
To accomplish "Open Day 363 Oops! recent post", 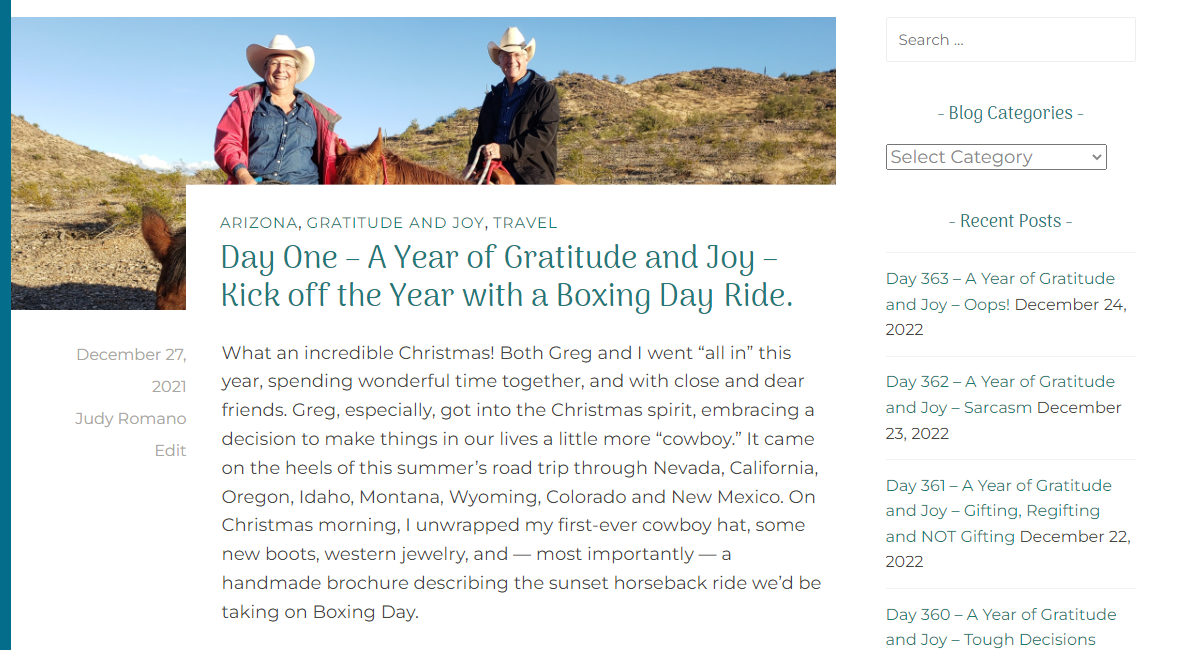I will [1000, 291].
